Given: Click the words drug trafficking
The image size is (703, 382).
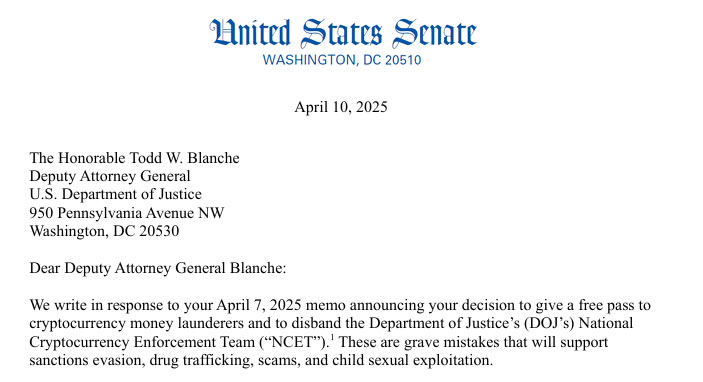Looking at the screenshot, I should 200,360.
